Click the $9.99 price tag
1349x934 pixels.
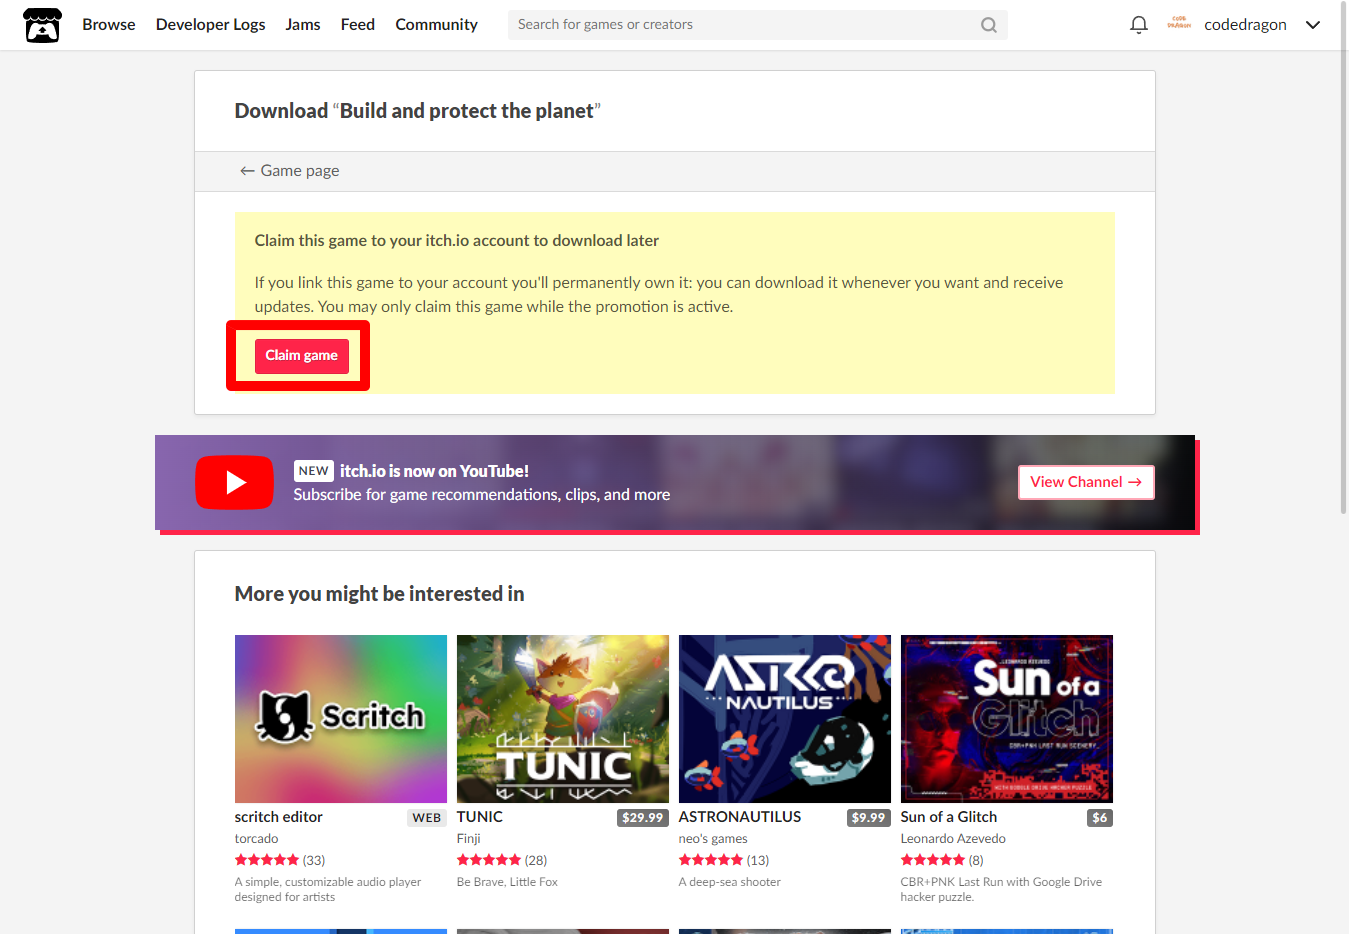coord(868,818)
